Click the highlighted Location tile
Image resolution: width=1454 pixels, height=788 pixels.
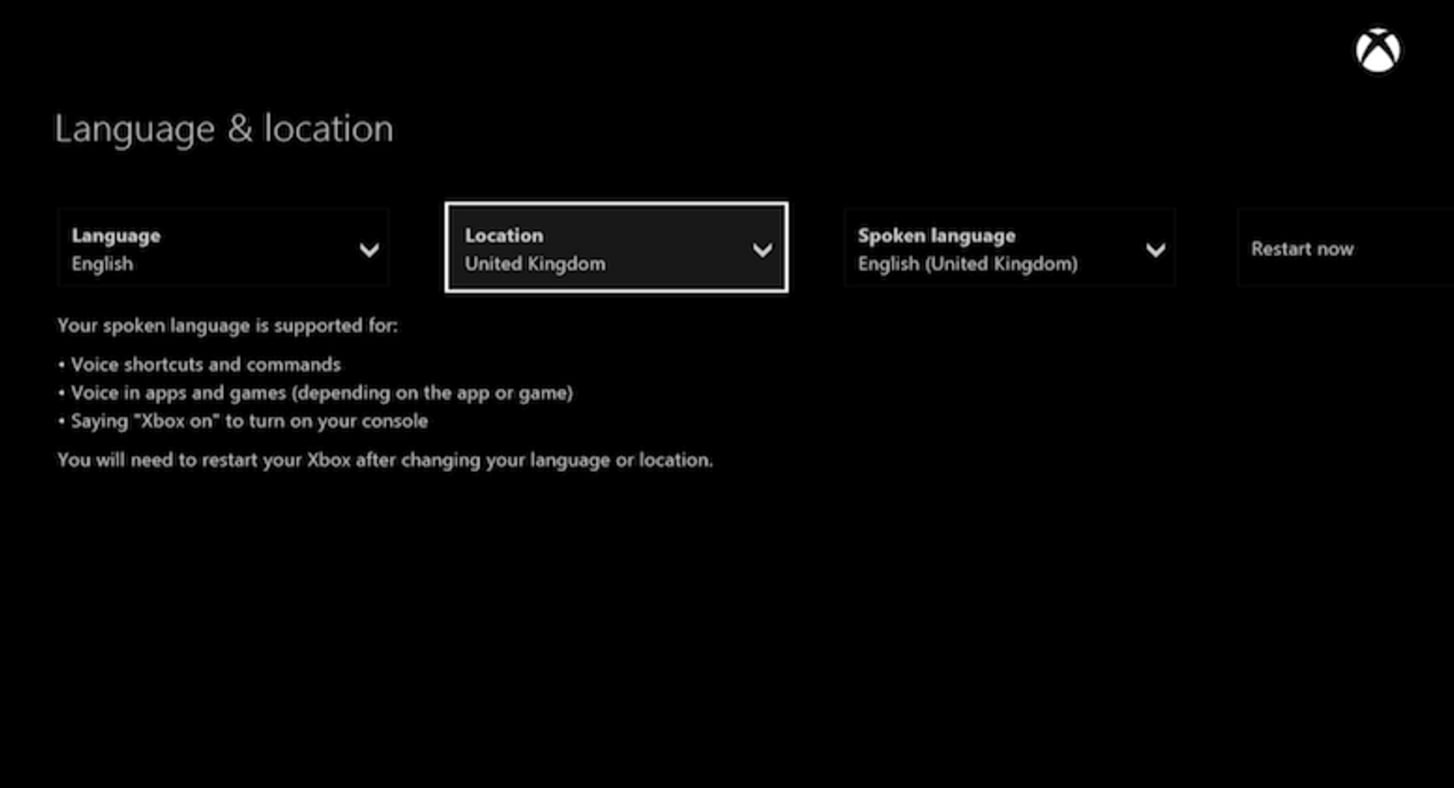pyautogui.click(x=616, y=247)
